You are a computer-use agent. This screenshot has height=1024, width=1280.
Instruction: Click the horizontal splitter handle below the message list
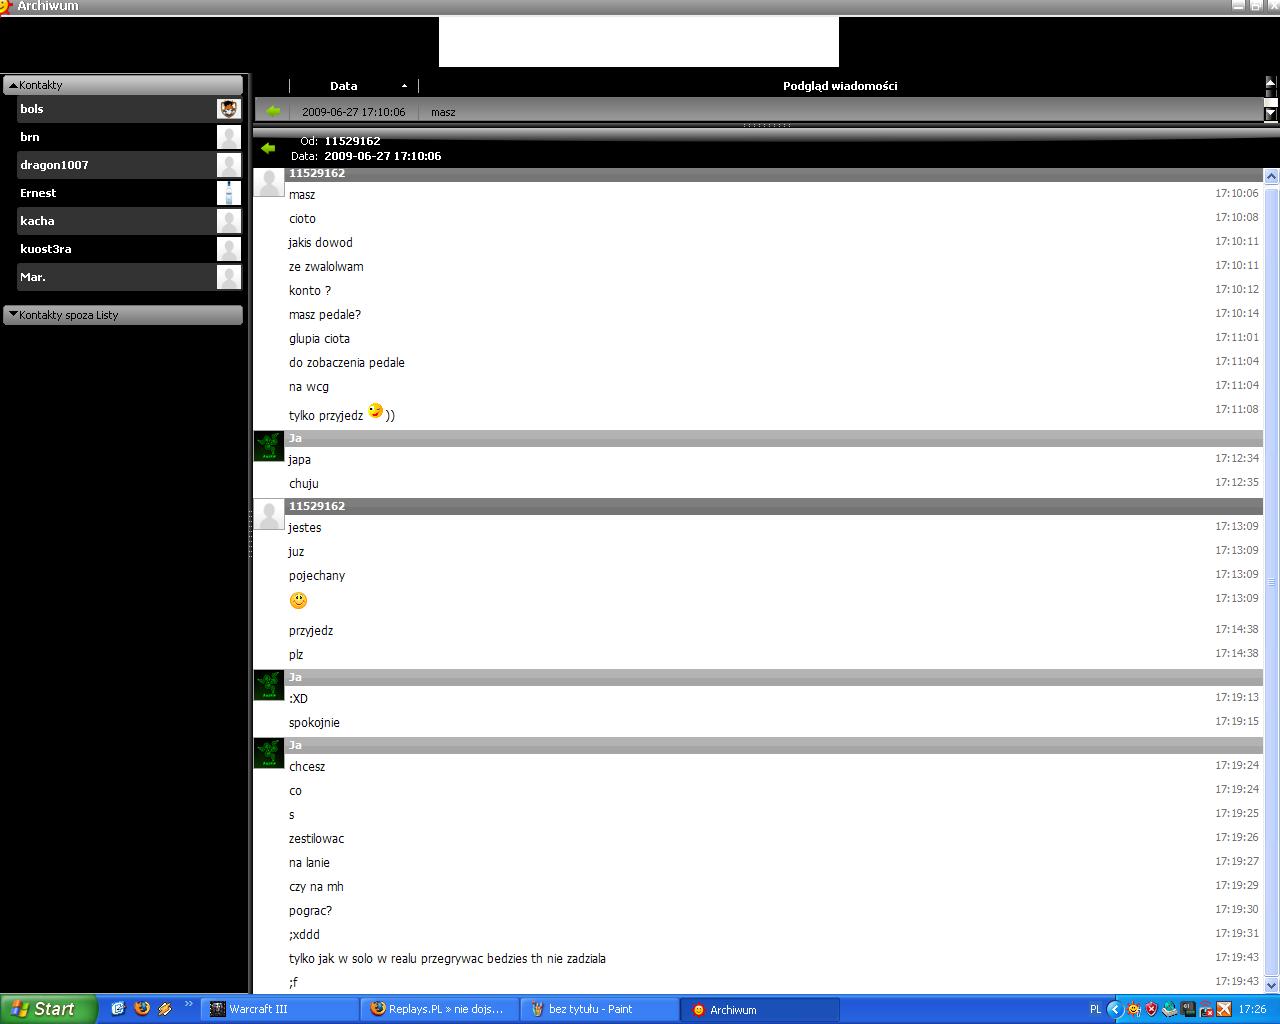[x=767, y=126]
